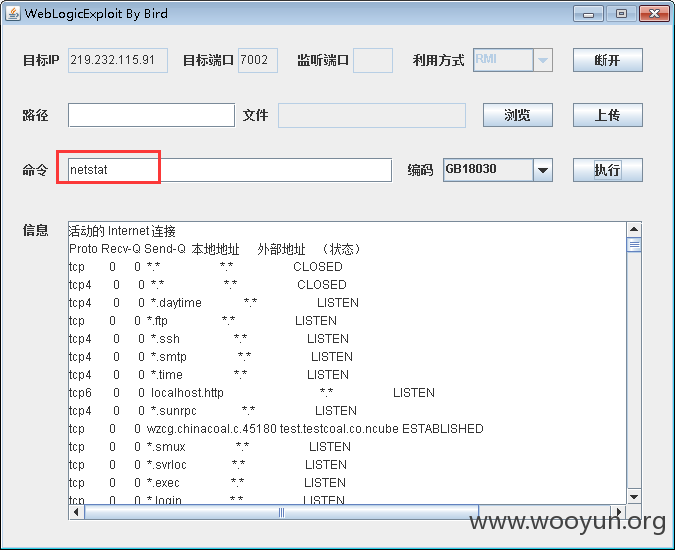Open the 编码 GB18030 encoding dropdown

pos(543,170)
